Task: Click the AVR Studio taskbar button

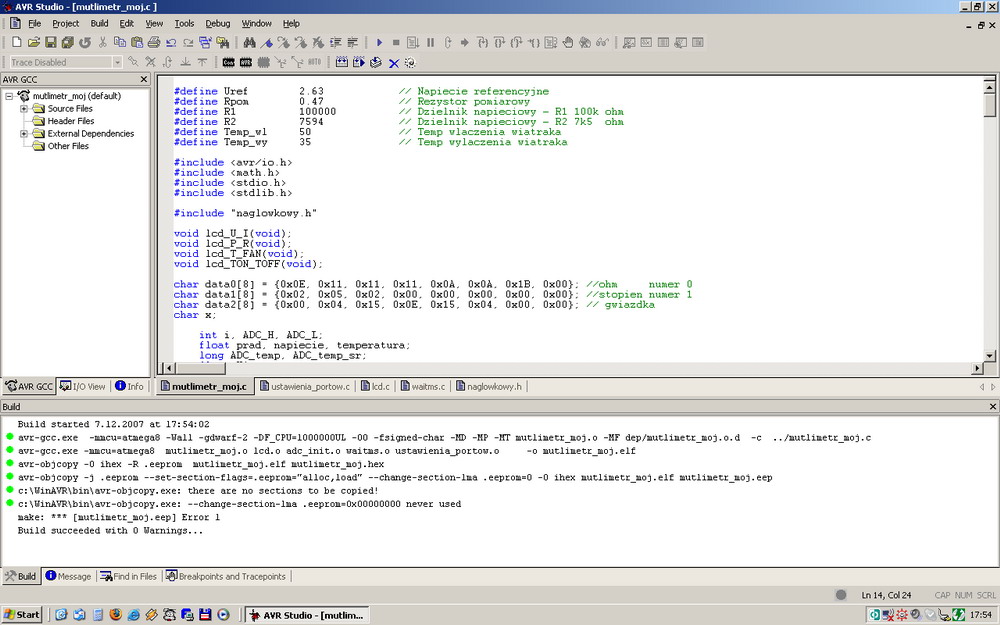Action: pos(308,615)
